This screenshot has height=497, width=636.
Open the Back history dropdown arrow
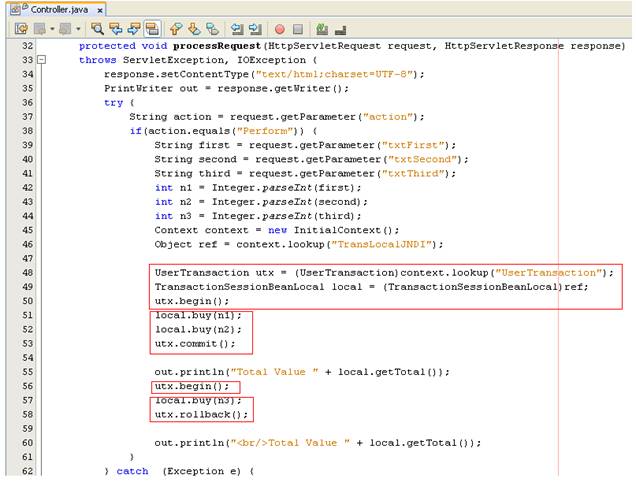(52, 29)
